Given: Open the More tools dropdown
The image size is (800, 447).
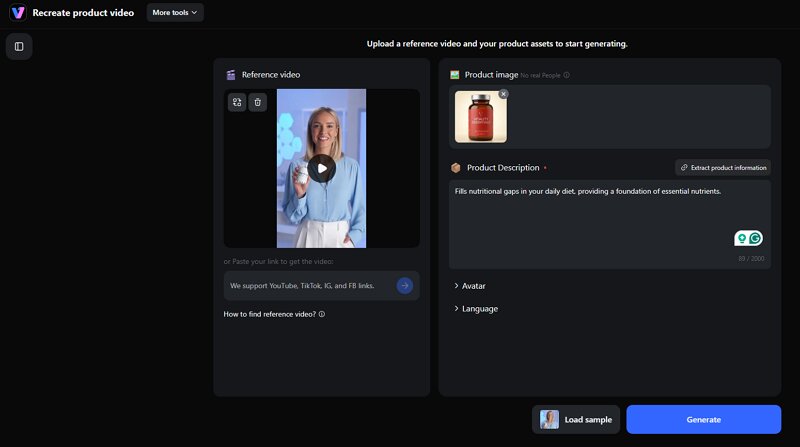Looking at the screenshot, I should (x=175, y=12).
